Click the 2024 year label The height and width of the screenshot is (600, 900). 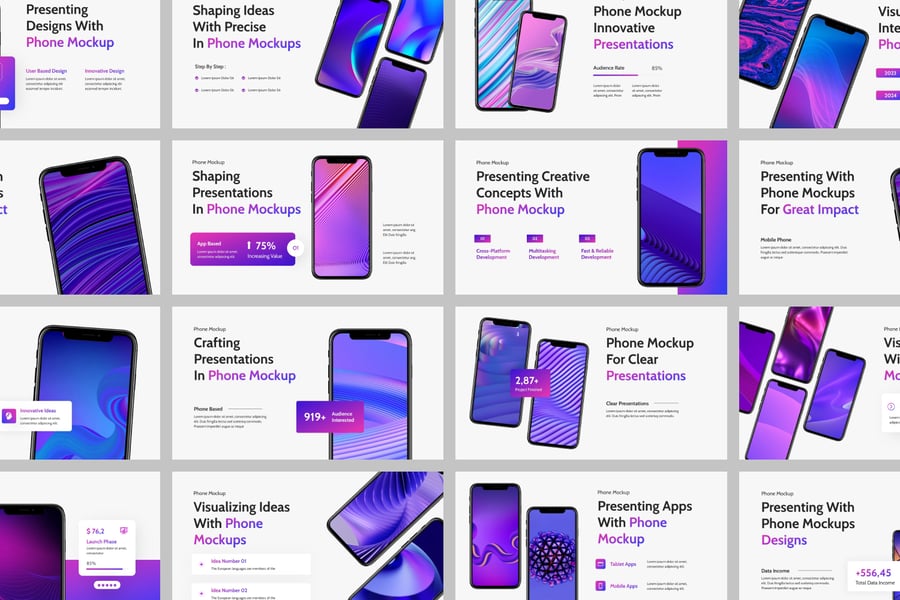coord(888,95)
